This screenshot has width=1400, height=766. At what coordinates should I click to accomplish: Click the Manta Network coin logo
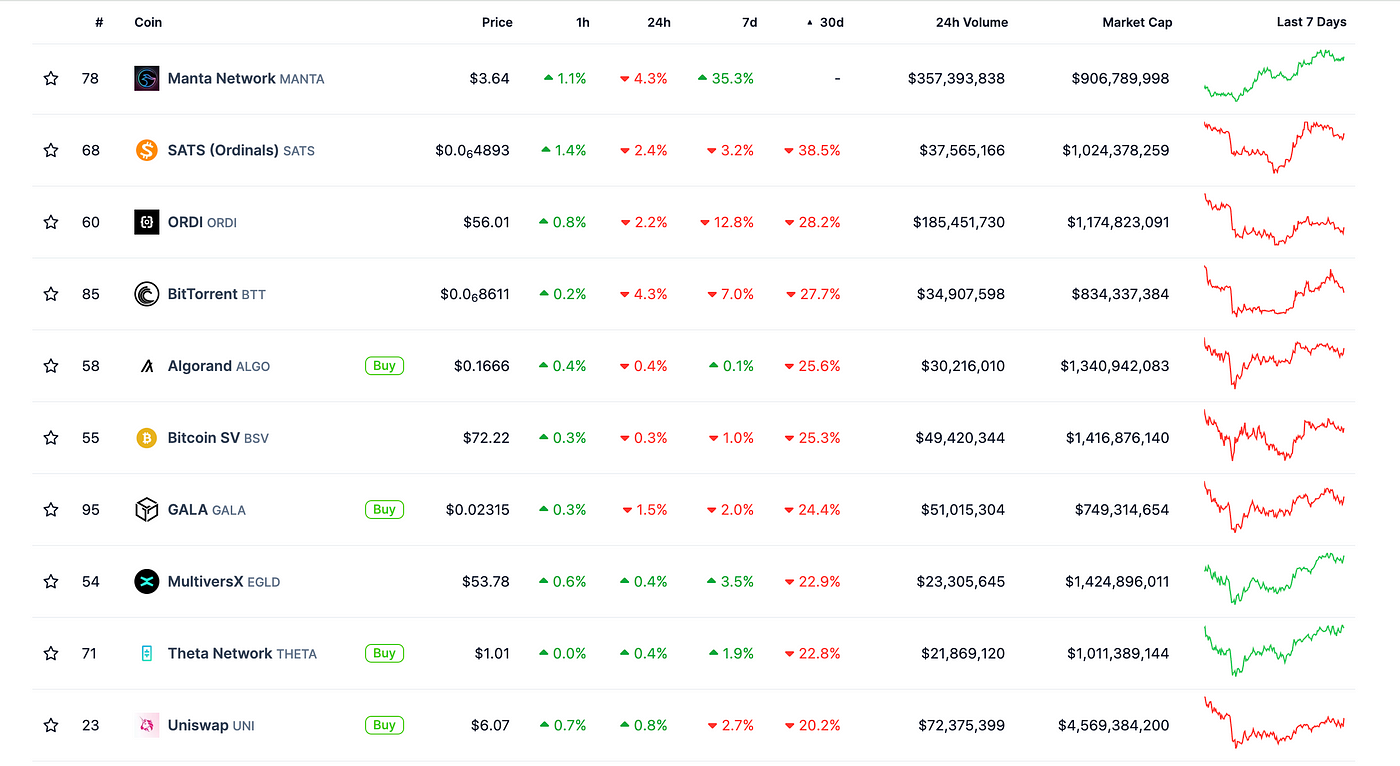147,78
